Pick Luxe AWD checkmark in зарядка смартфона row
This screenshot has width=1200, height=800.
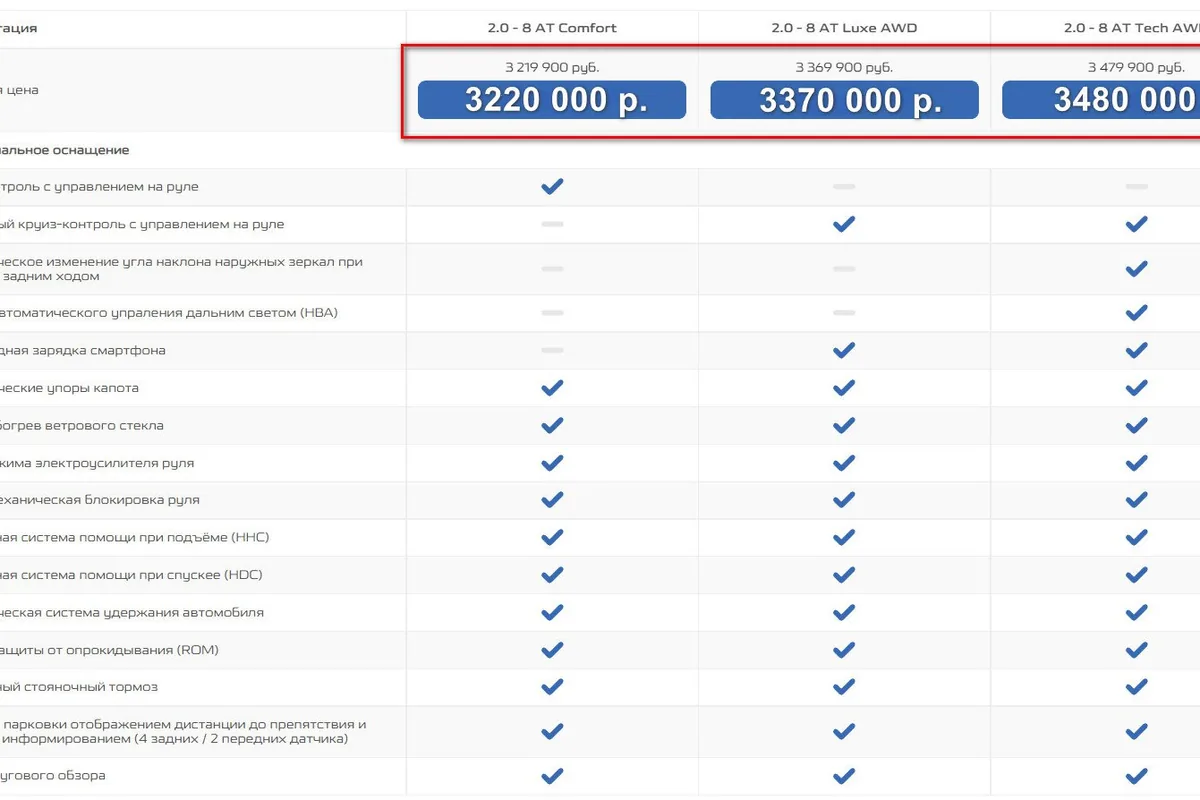click(844, 350)
